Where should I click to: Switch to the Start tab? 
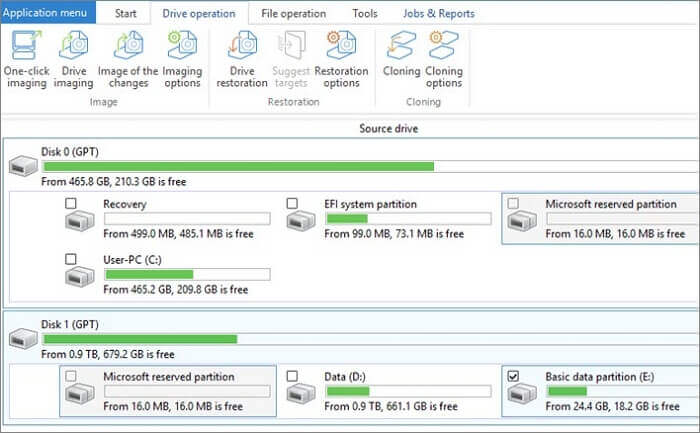click(126, 14)
